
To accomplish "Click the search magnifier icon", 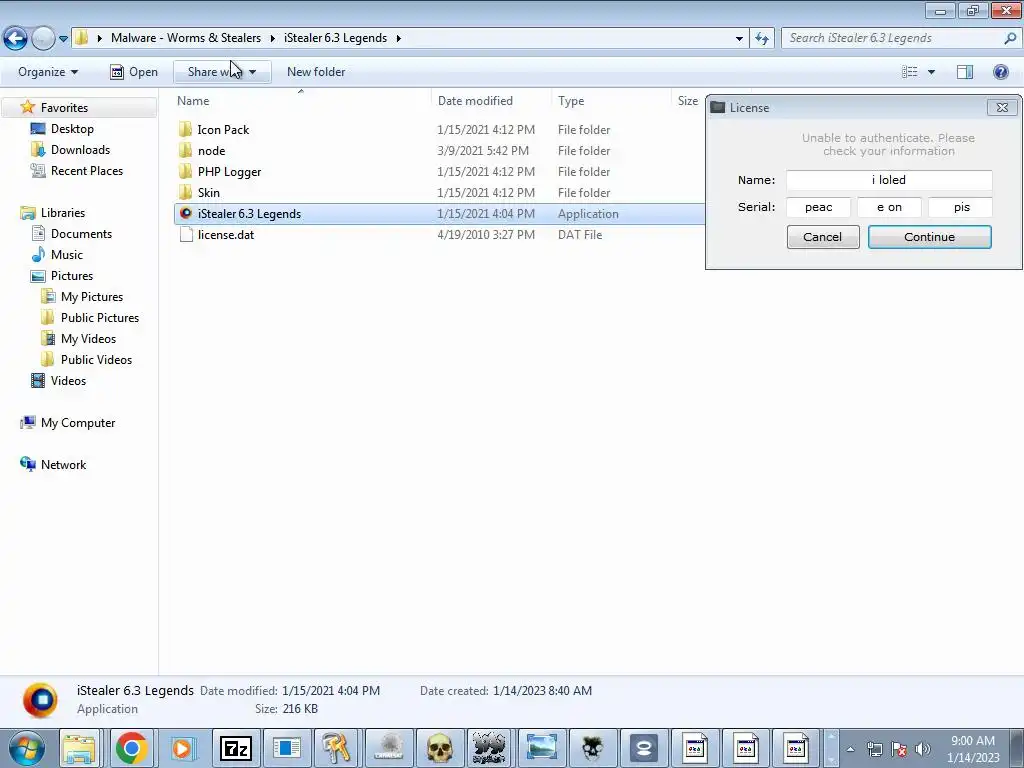I will tap(1010, 38).
